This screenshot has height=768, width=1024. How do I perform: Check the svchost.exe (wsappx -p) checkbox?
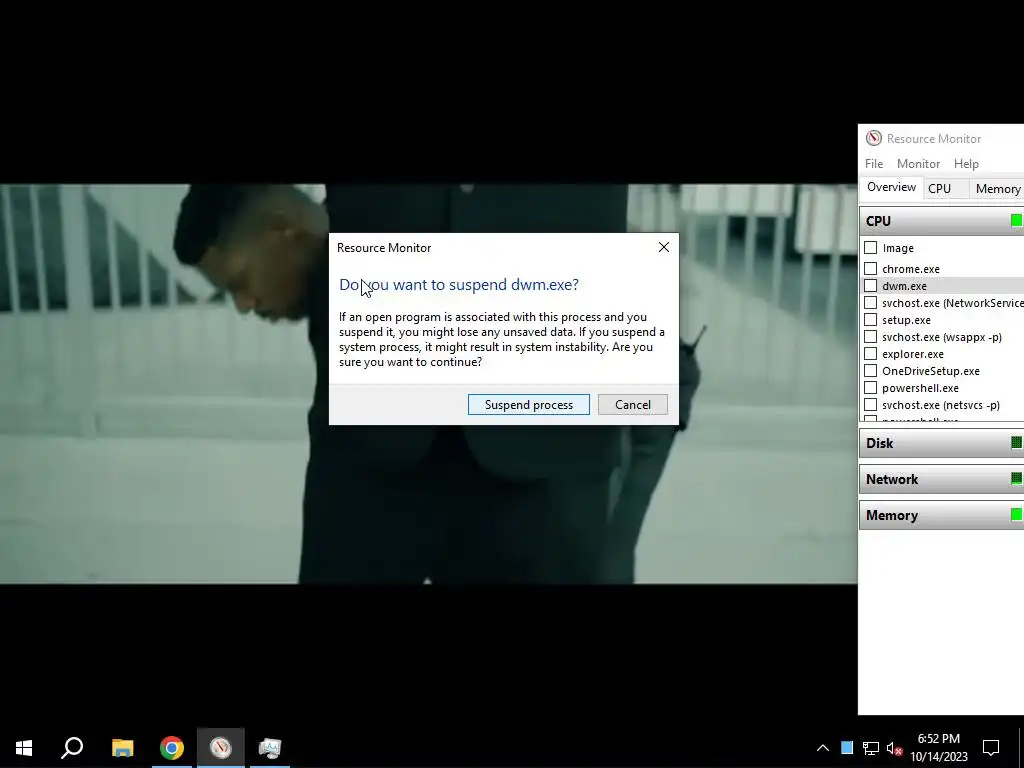click(871, 336)
